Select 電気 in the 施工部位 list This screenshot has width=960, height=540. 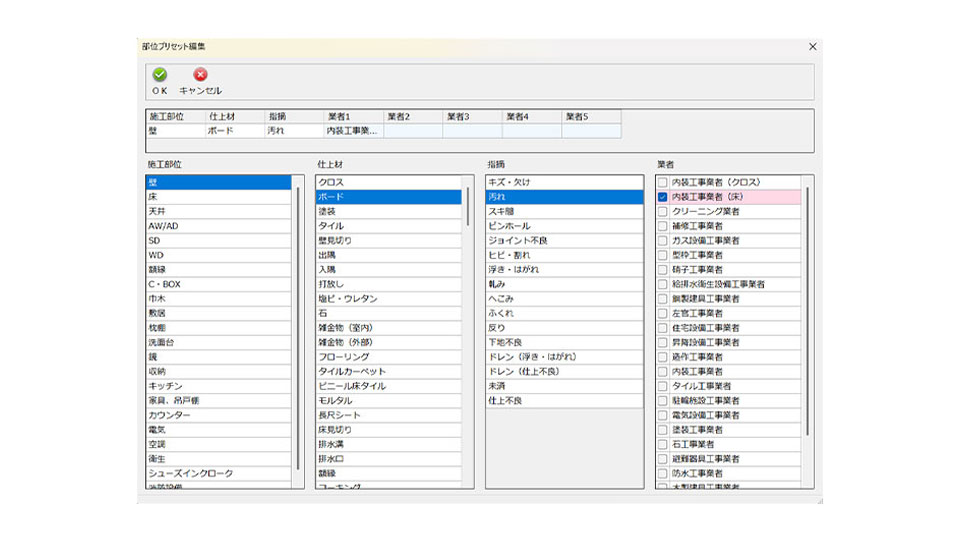tap(219, 430)
